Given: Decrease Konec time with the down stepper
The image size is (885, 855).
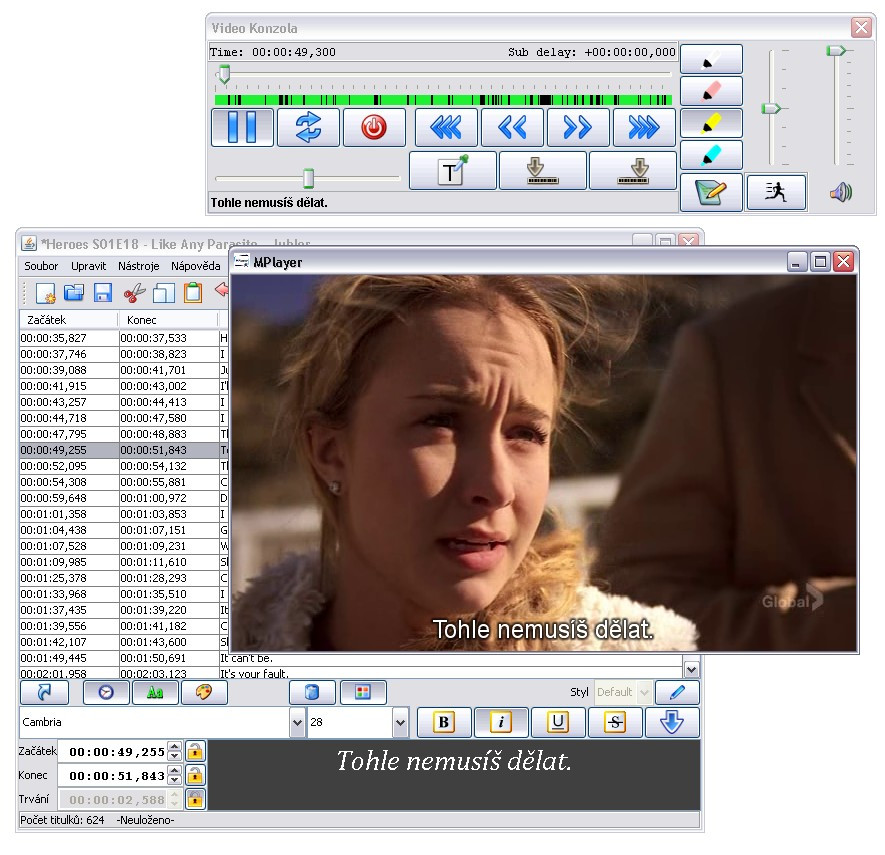Looking at the screenshot, I should click(175, 781).
